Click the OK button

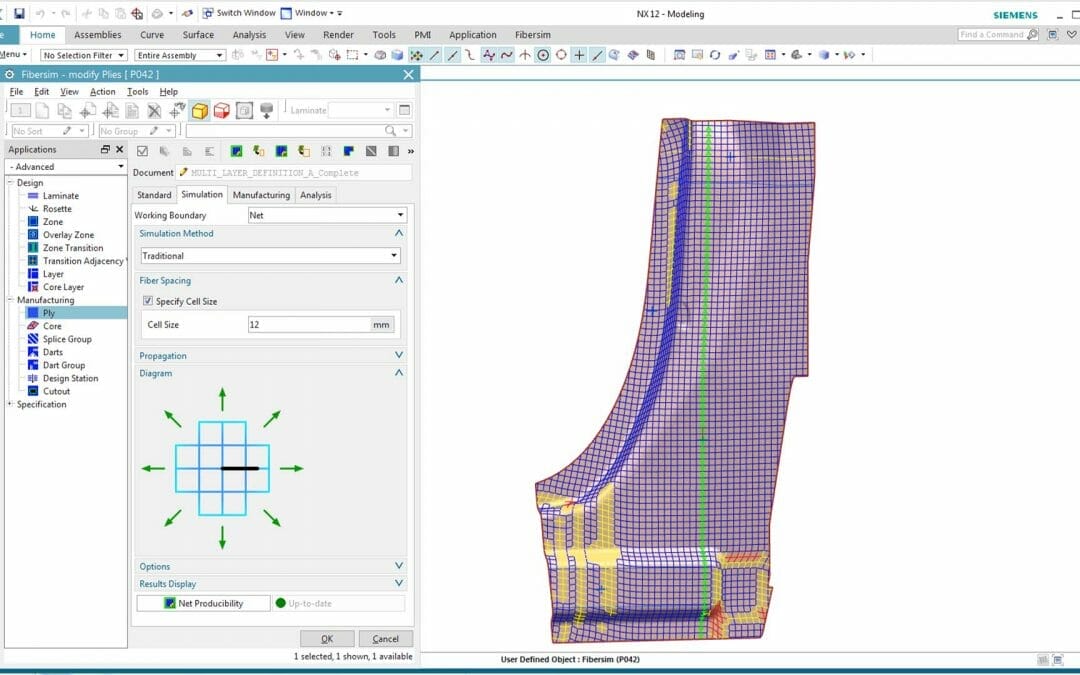(327, 638)
